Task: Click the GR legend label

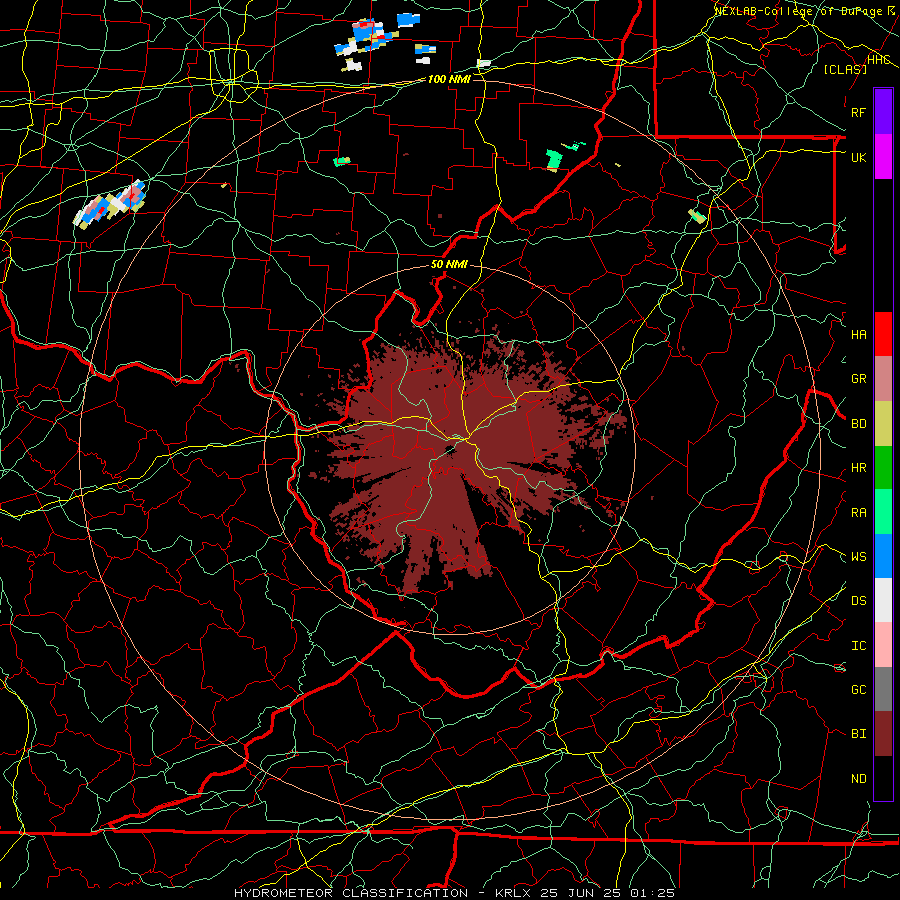Action: click(858, 379)
